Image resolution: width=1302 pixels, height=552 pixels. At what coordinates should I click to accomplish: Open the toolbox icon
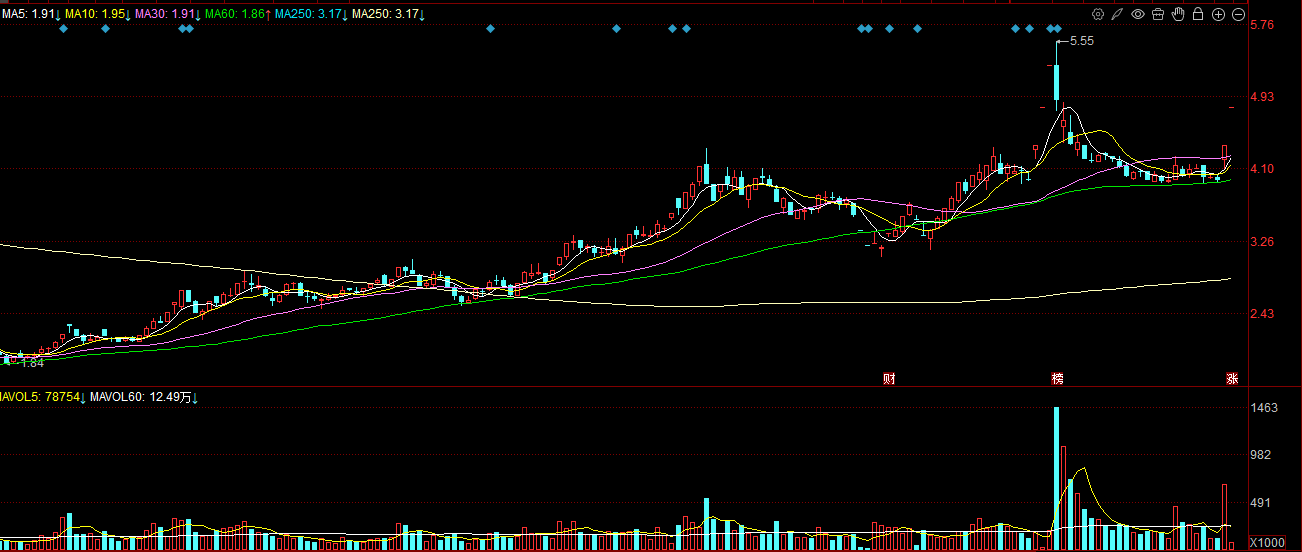(x=1158, y=14)
